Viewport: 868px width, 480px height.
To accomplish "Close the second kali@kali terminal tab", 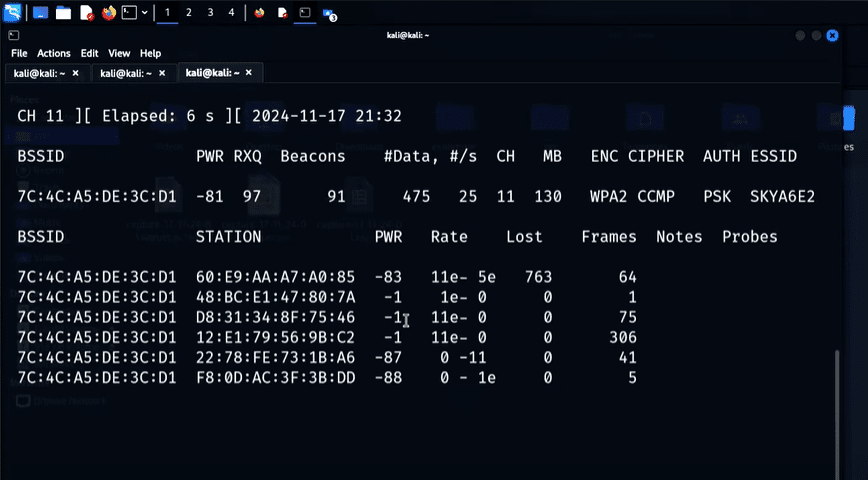I will 163,73.
